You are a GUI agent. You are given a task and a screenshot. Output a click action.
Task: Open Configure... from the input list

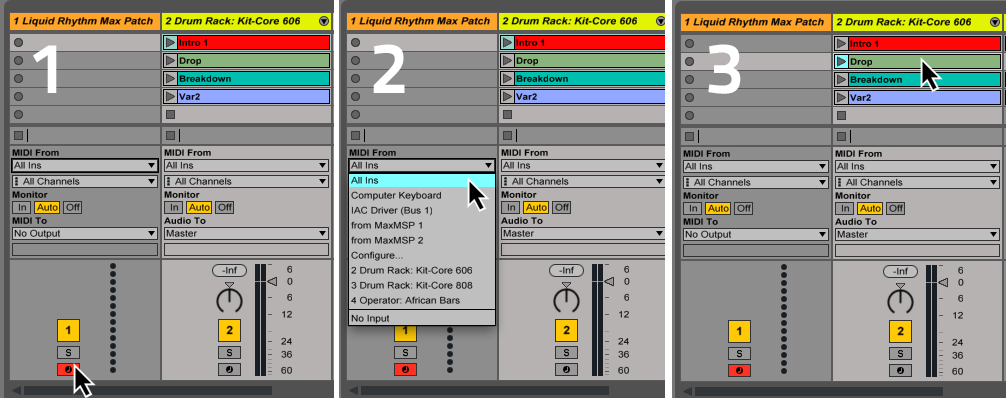point(422,255)
